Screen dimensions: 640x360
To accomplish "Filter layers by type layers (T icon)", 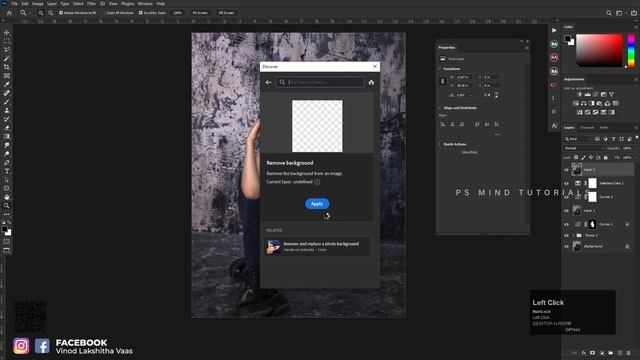I will coord(613,139).
